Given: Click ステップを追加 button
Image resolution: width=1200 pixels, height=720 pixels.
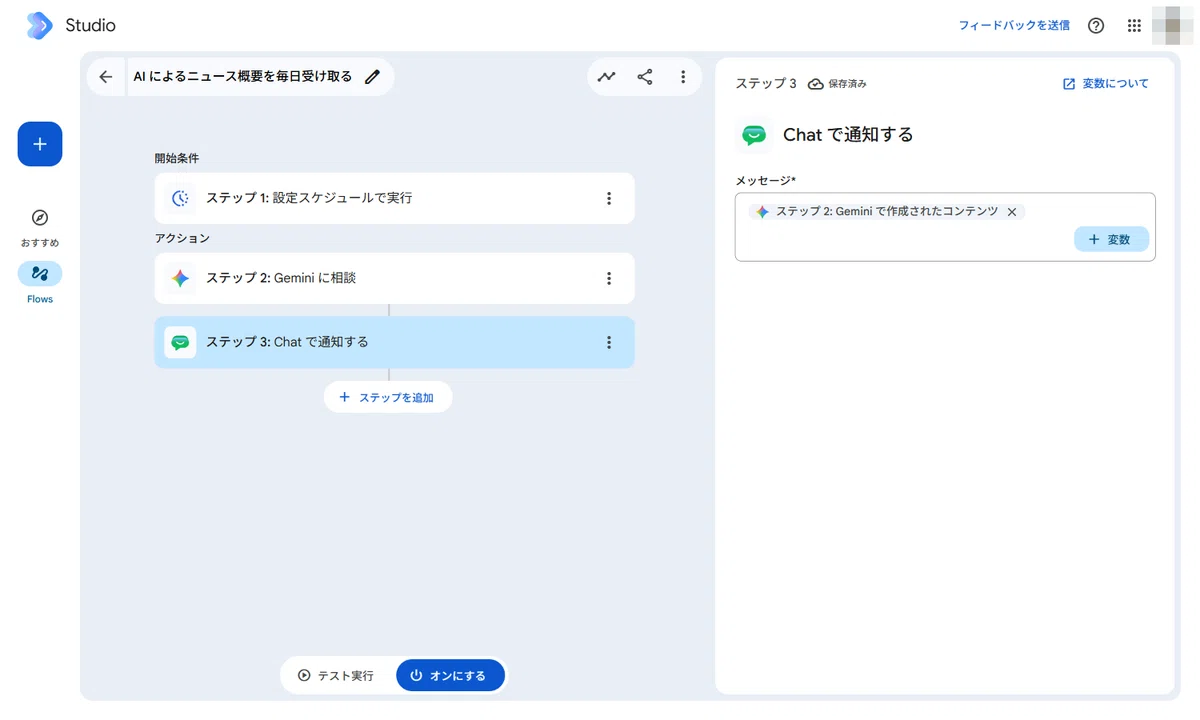Looking at the screenshot, I should [388, 397].
